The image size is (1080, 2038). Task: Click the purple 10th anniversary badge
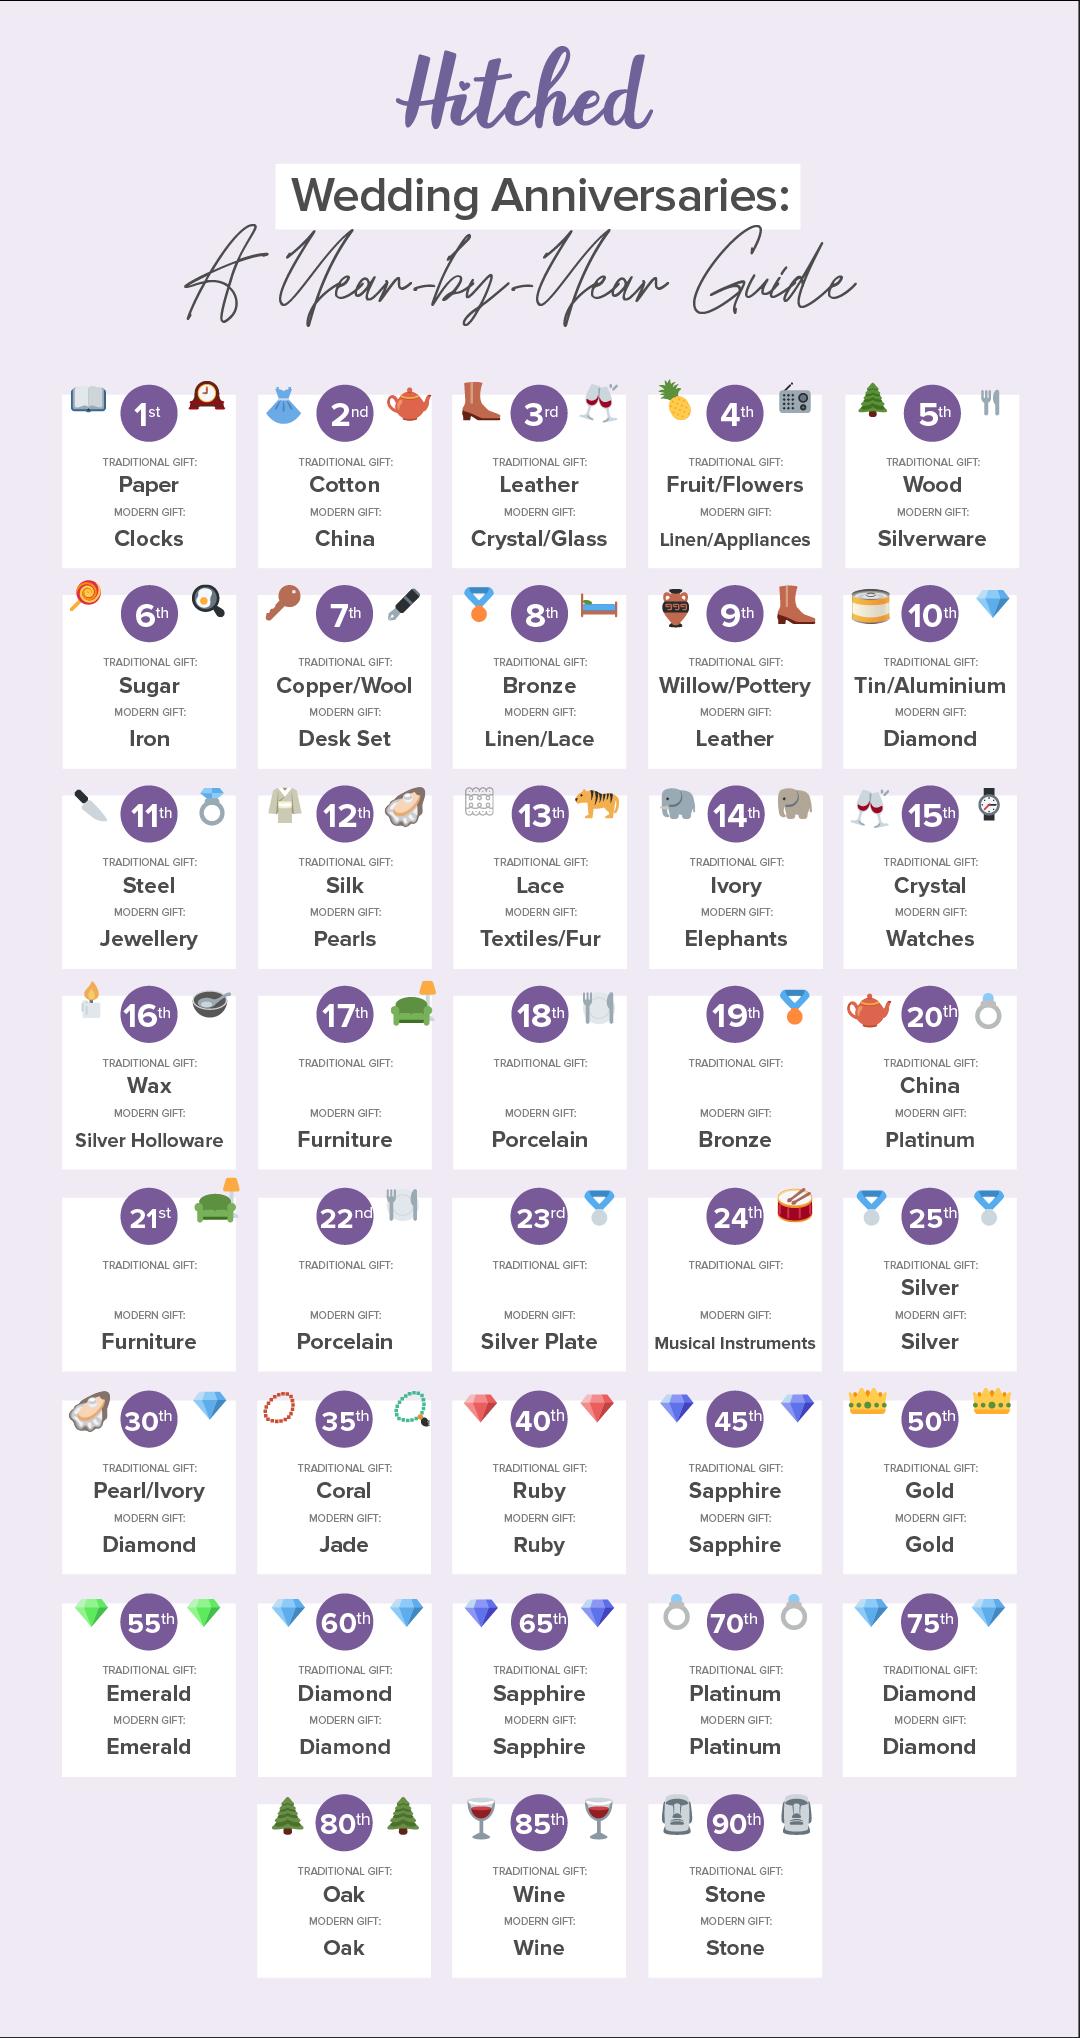point(931,614)
